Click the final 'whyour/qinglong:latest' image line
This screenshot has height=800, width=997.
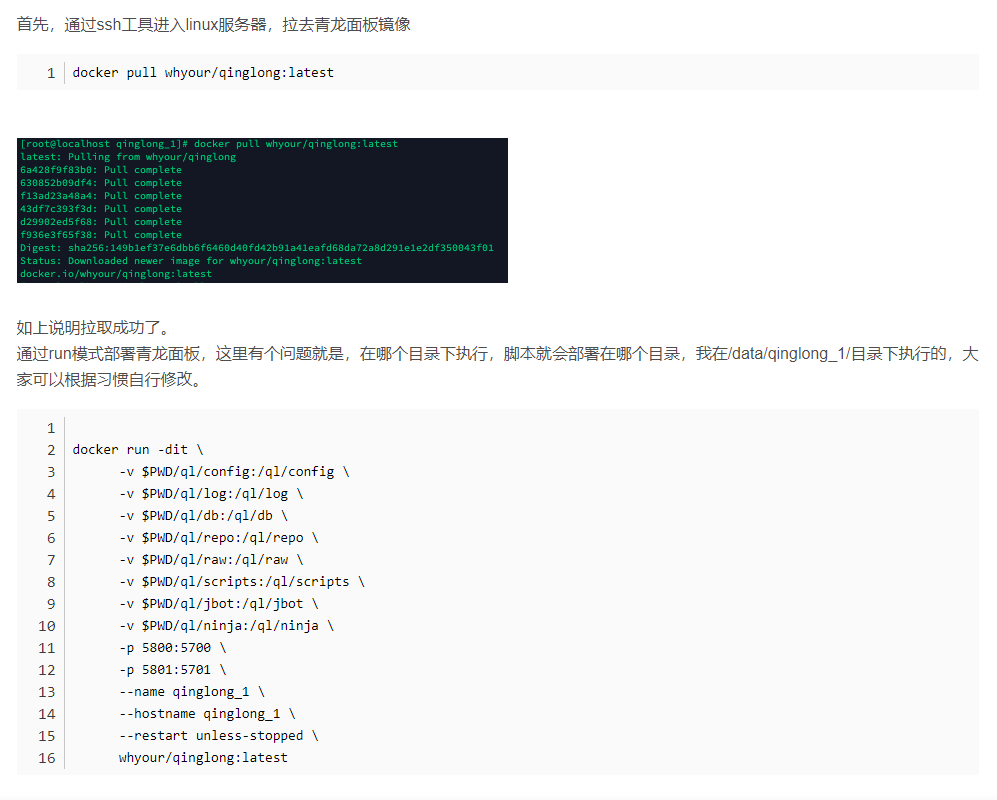[x=203, y=758]
